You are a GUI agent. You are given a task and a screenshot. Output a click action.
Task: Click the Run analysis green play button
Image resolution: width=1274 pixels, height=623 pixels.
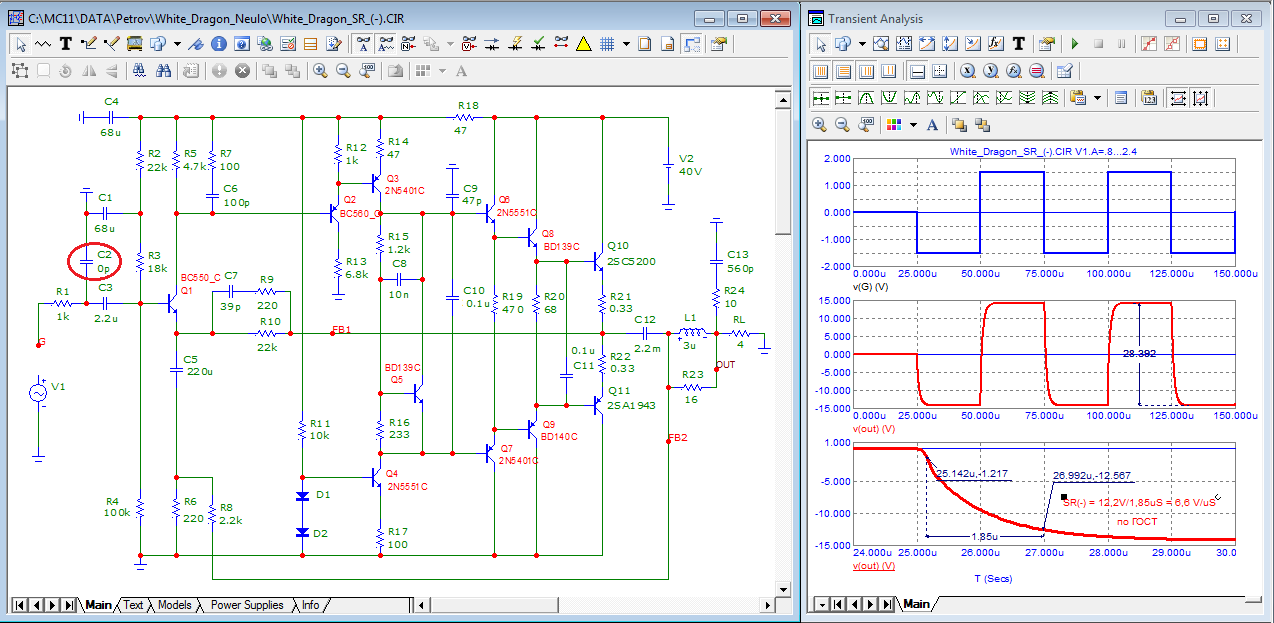(1074, 44)
